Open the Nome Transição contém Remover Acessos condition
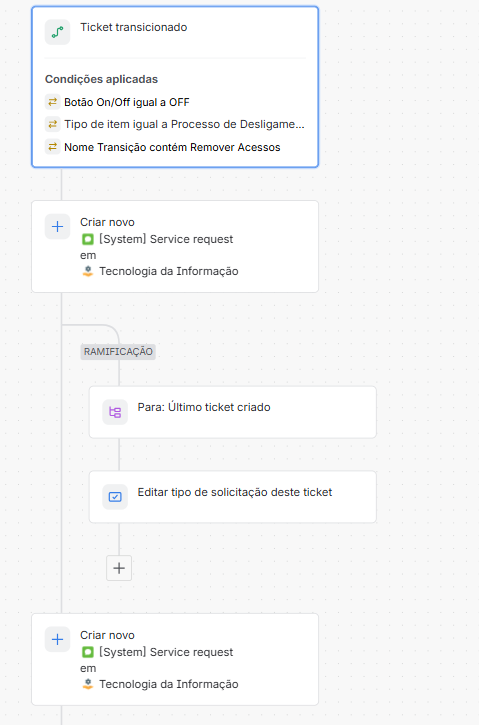Viewport: 479px width, 725px height. click(172, 147)
